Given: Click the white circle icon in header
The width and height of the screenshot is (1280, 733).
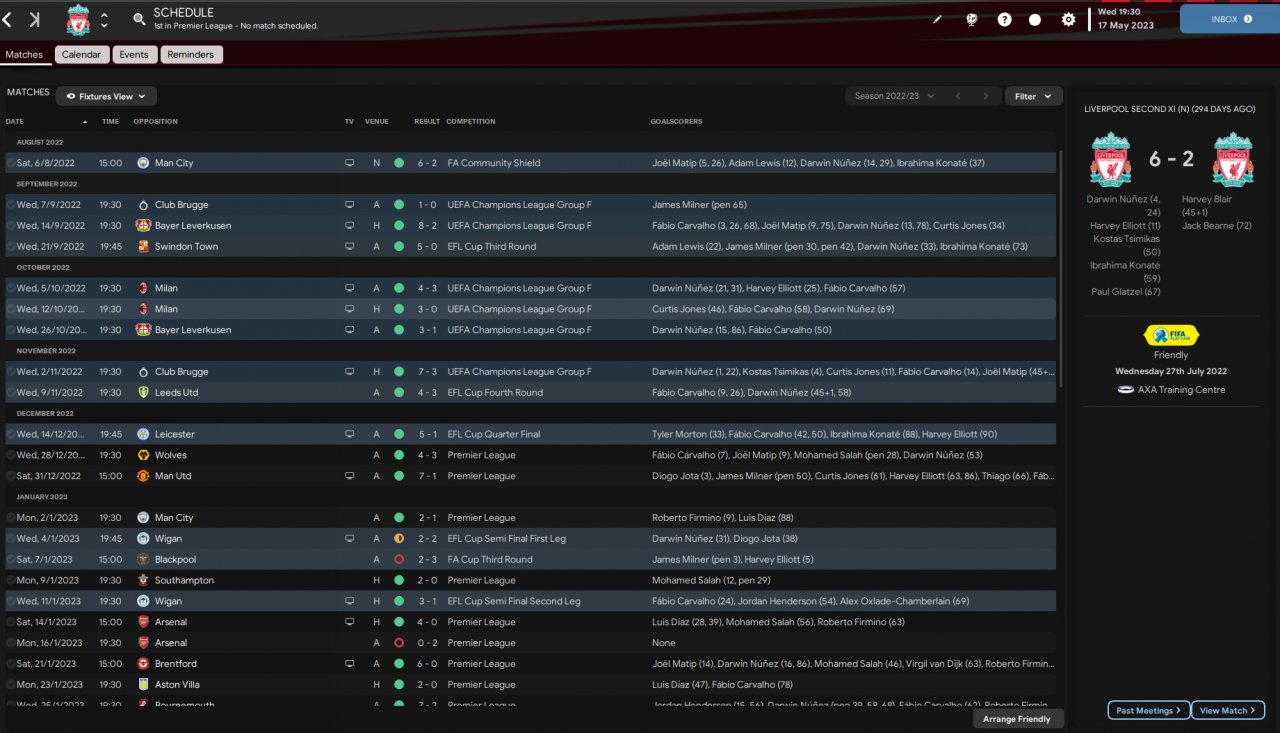Looking at the screenshot, I should tap(1035, 19).
